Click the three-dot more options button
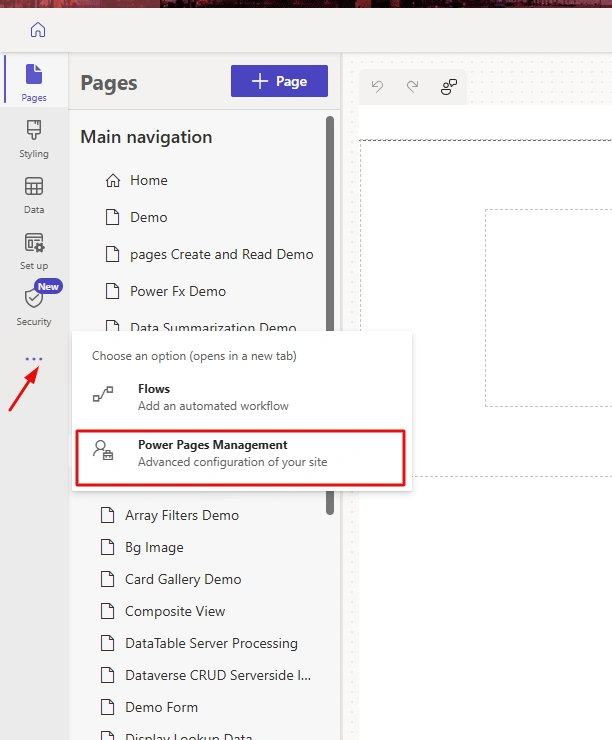Screen dimensions: 612x740 (34, 359)
